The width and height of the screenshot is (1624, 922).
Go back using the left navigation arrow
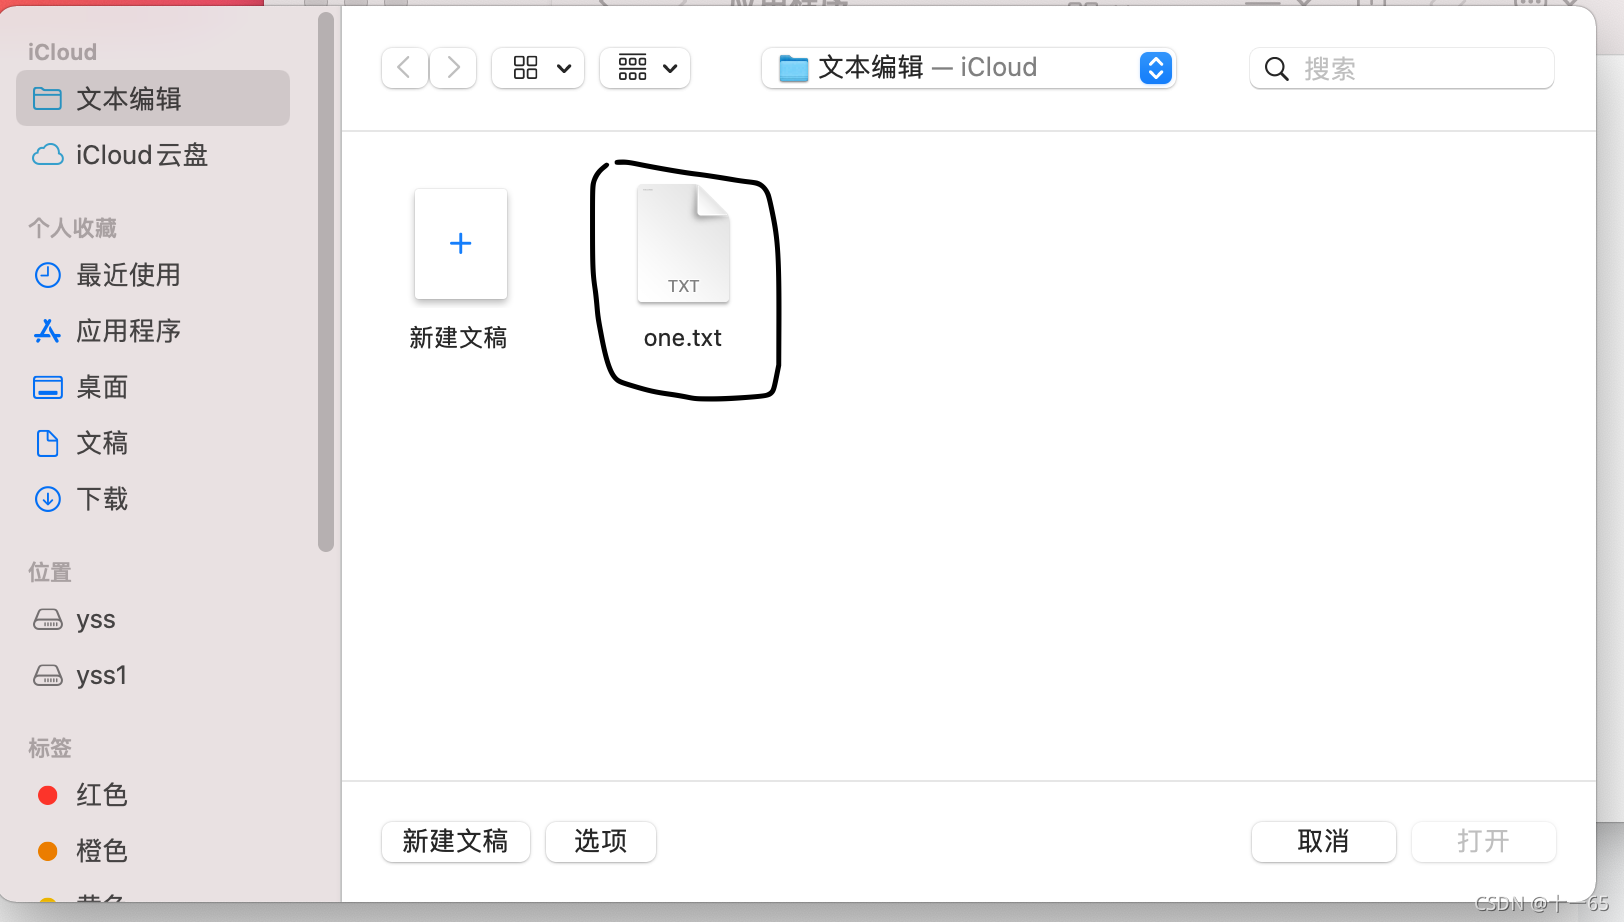(x=404, y=67)
